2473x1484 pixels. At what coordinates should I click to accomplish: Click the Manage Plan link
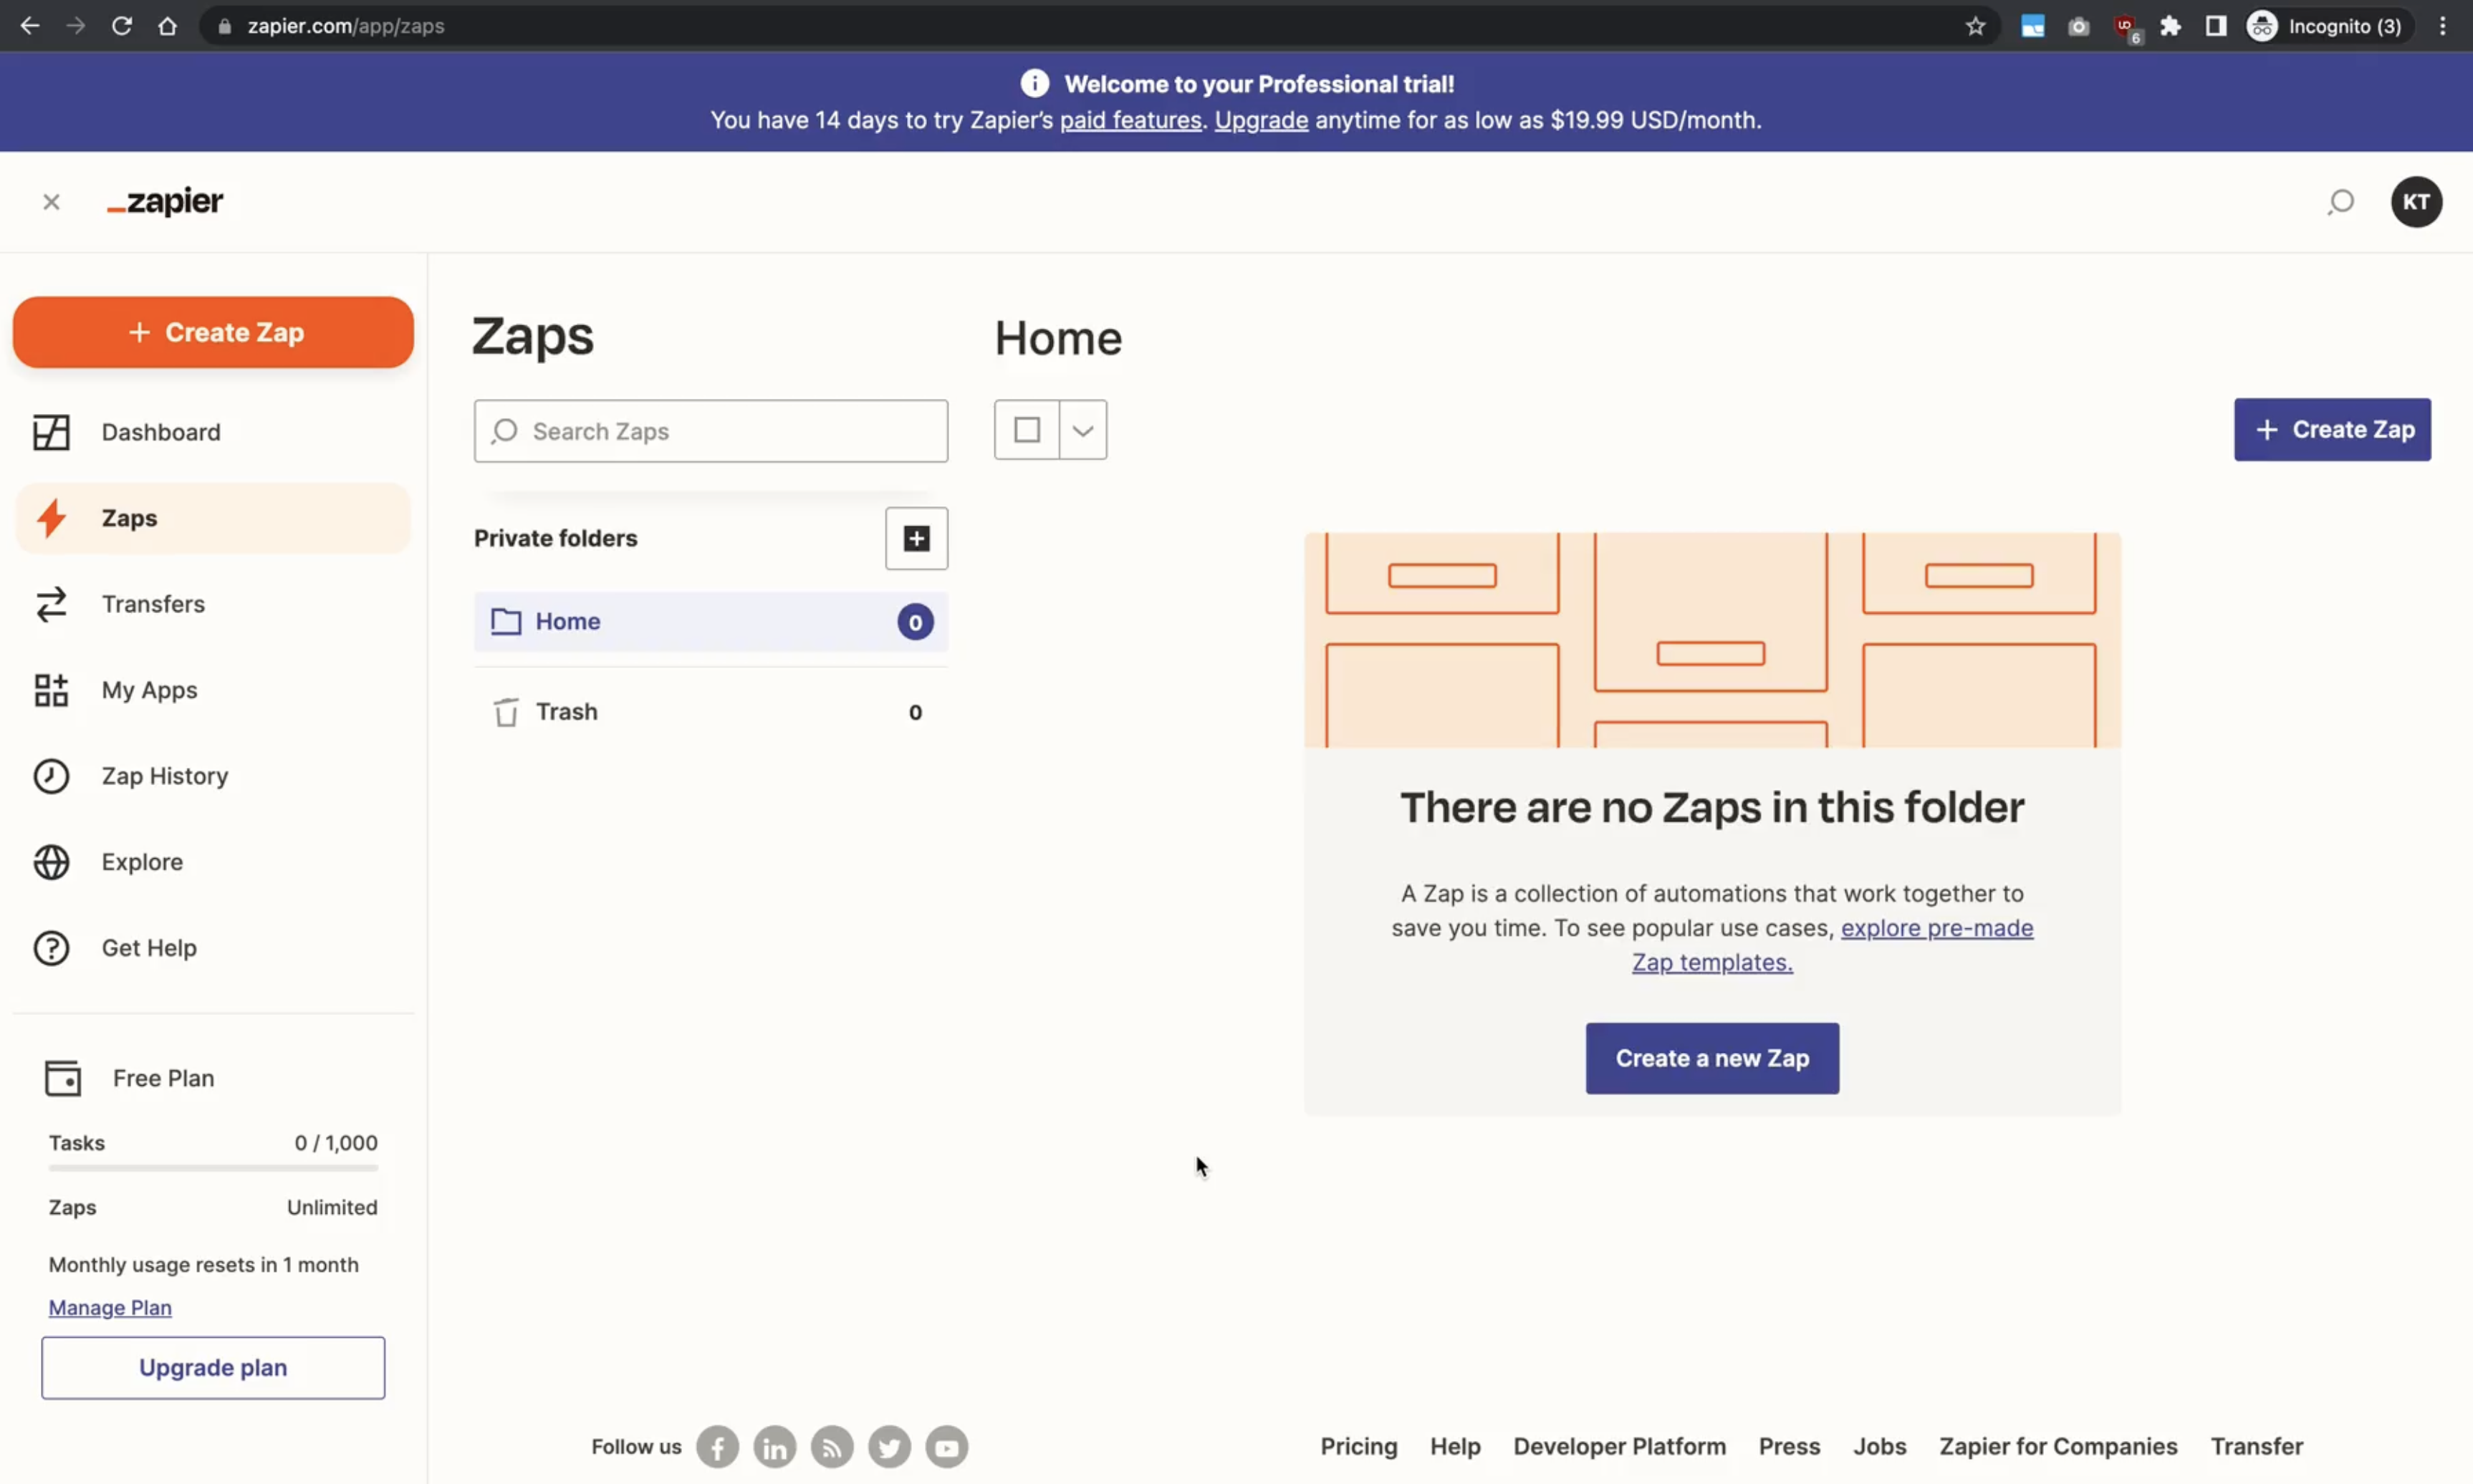(x=110, y=1308)
